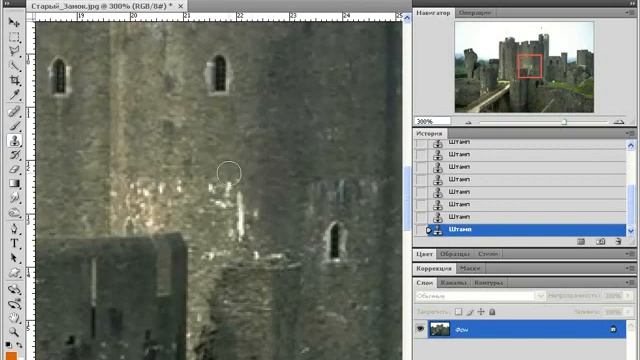
Task: Select the Move tool
Action: (x=14, y=22)
